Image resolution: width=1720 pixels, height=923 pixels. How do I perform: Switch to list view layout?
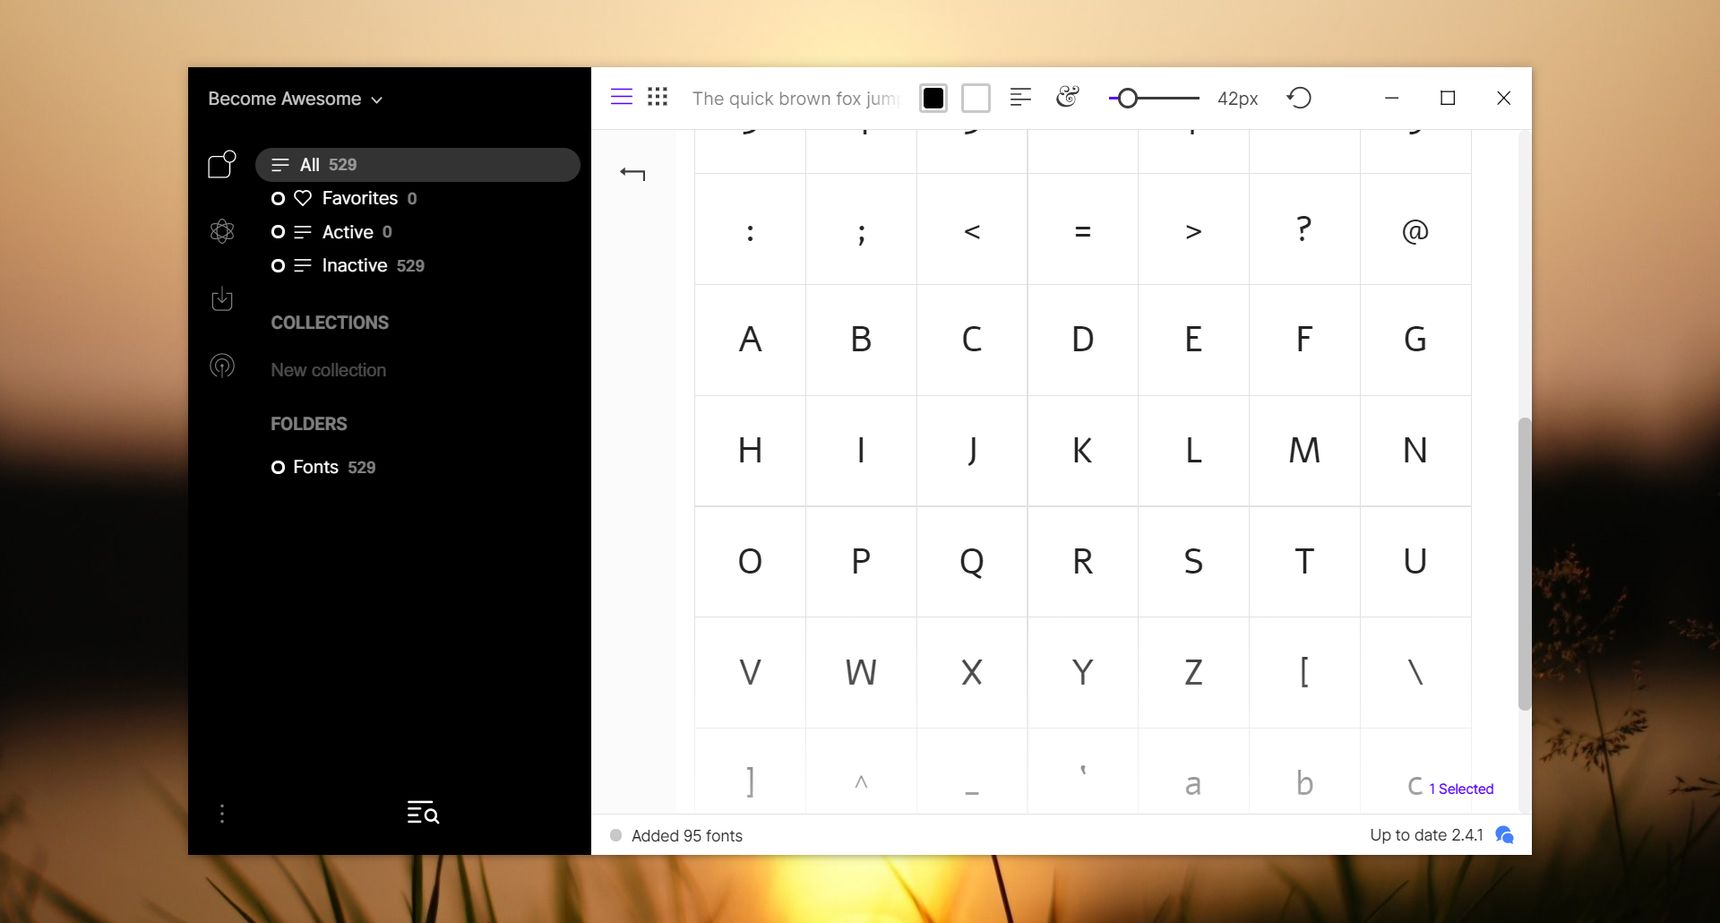point(621,97)
